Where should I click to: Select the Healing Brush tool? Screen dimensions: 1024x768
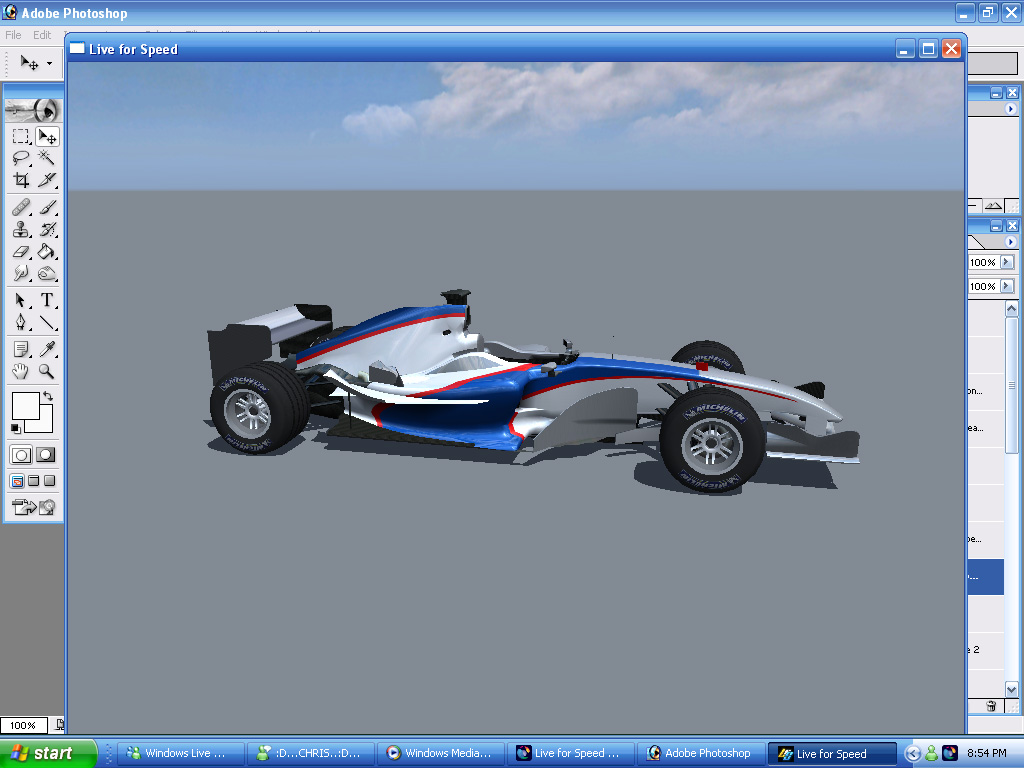coord(21,208)
